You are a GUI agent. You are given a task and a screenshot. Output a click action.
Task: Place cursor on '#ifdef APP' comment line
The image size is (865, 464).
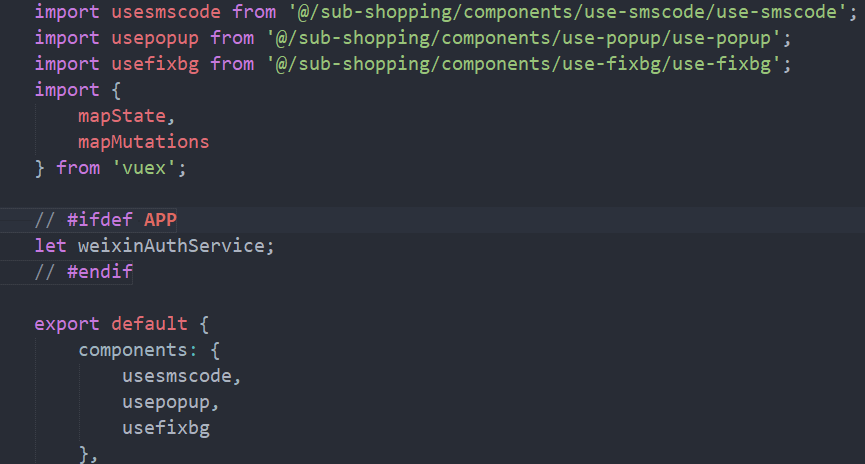(x=105, y=220)
